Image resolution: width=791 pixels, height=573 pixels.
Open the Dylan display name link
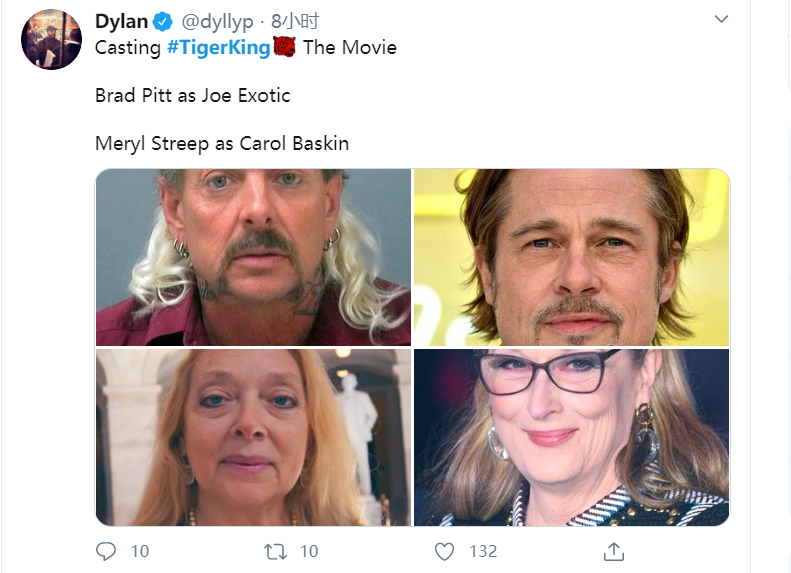pos(119,22)
